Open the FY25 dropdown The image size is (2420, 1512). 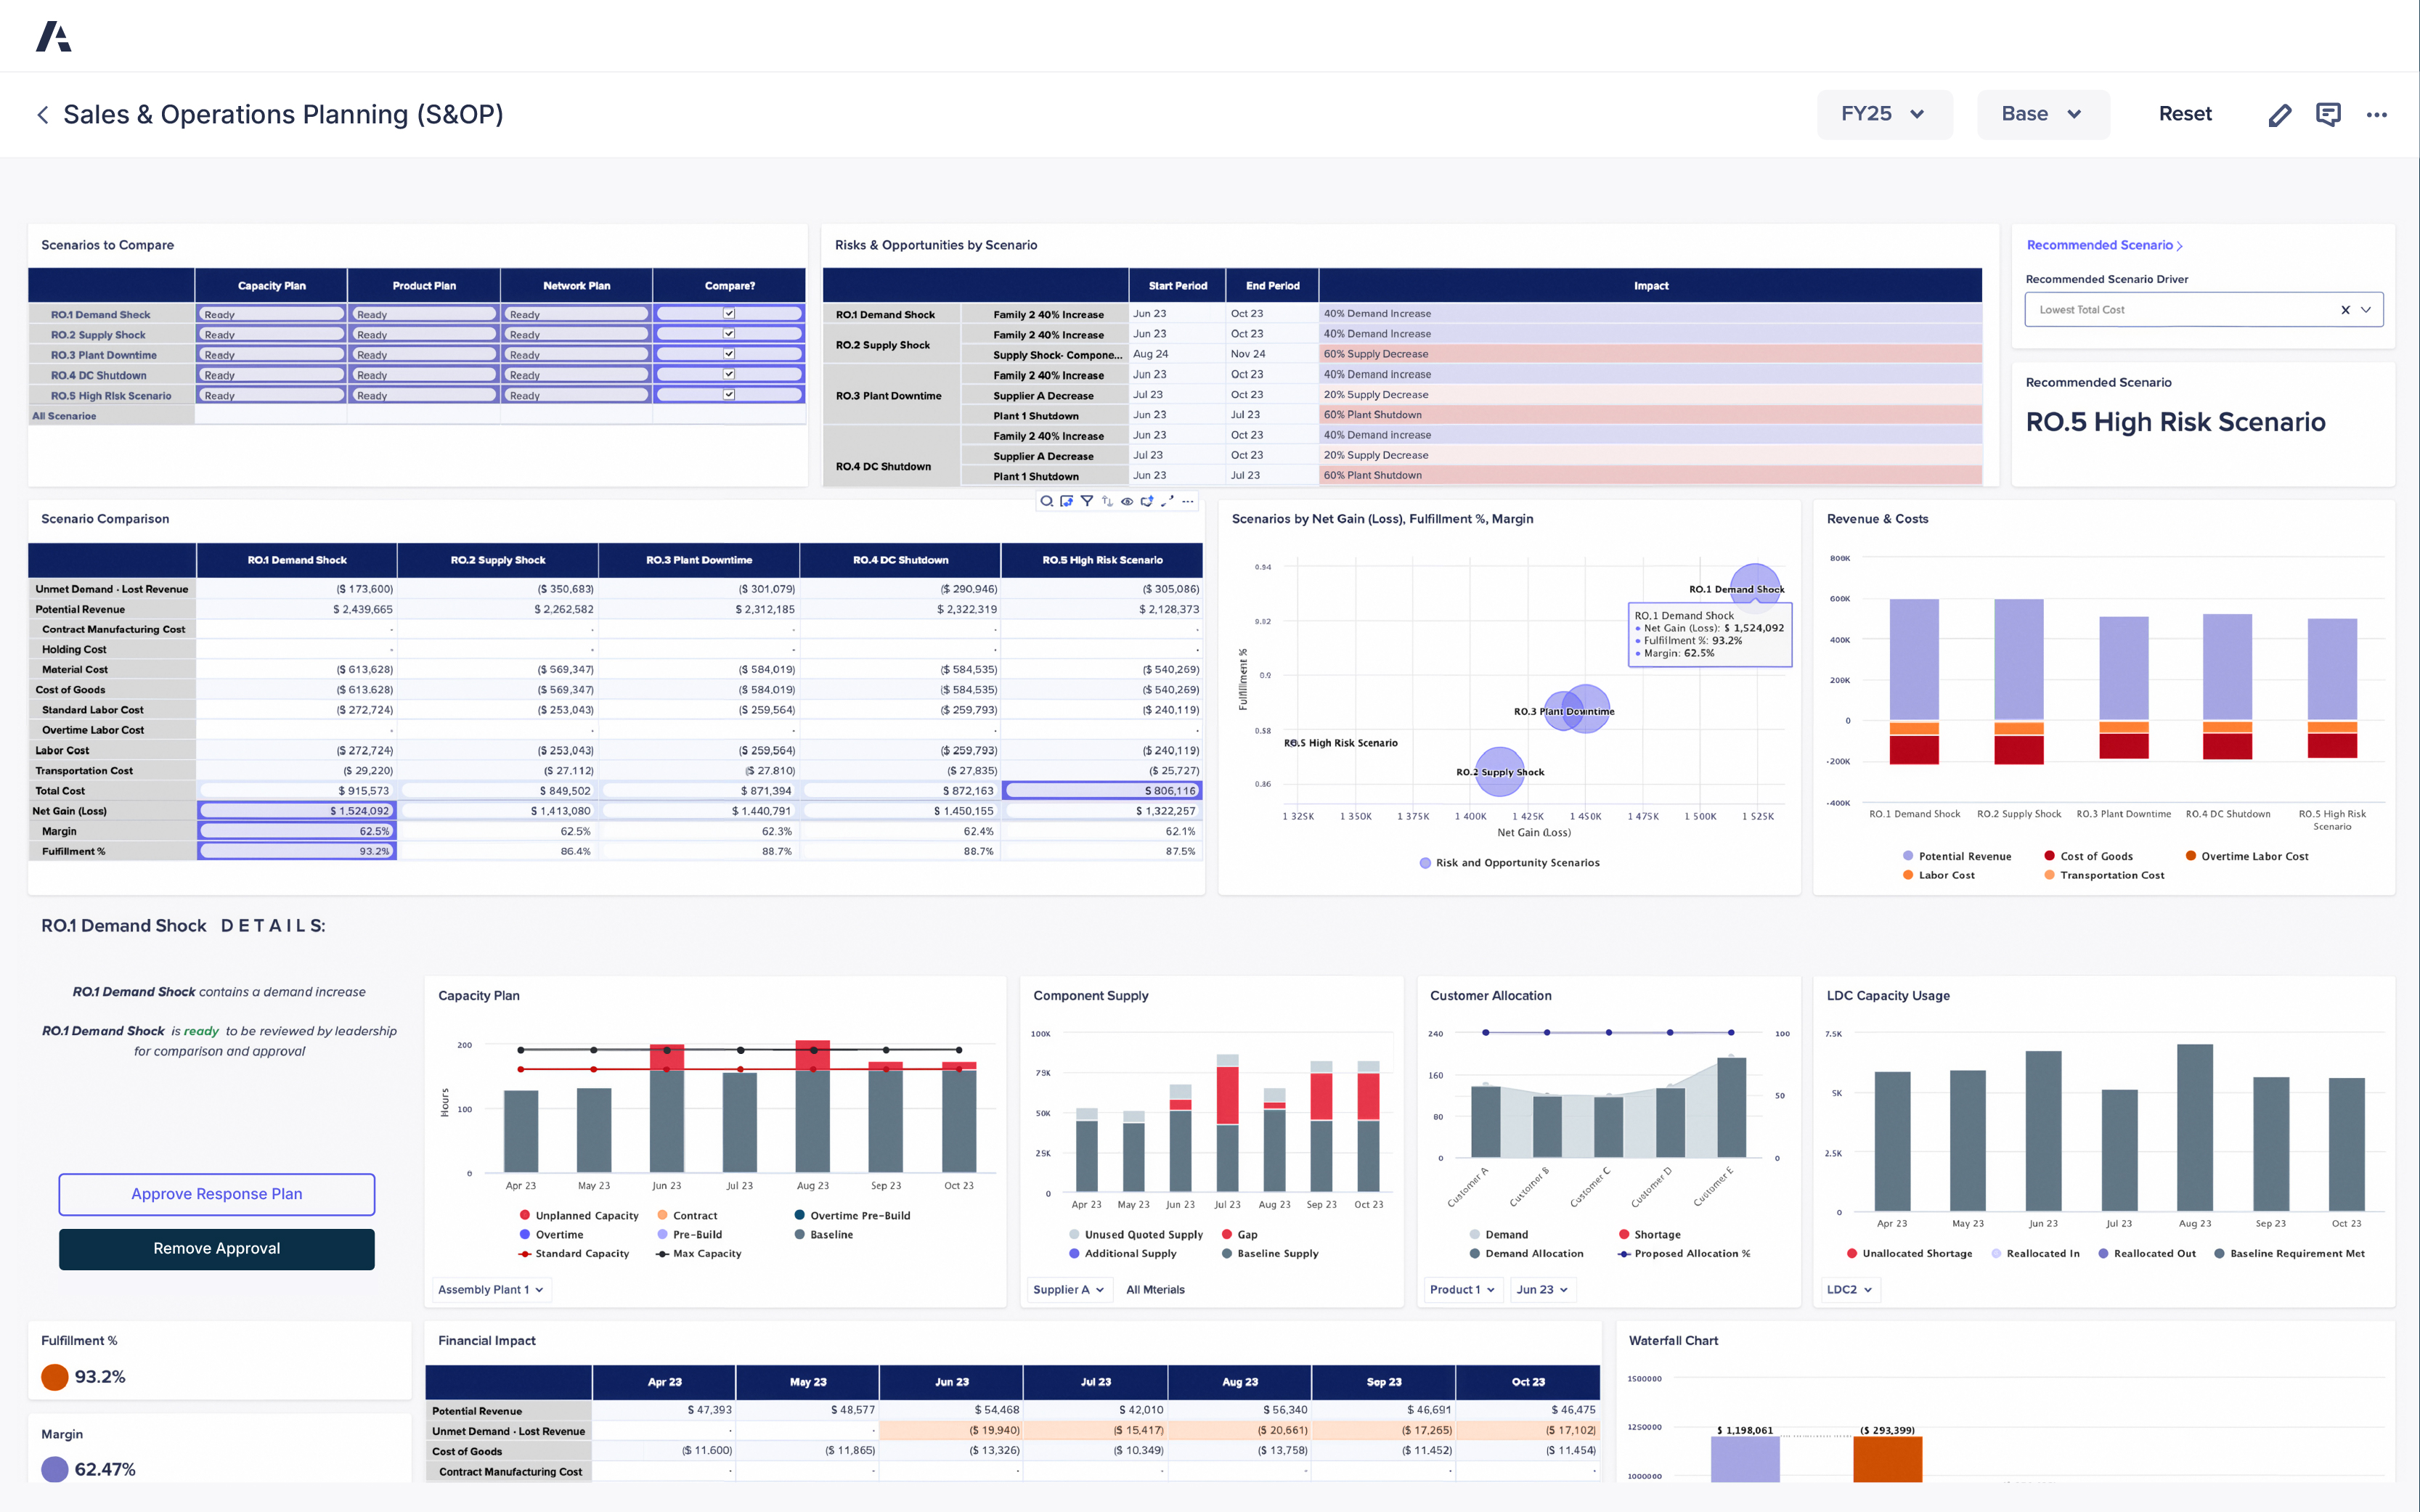pyautogui.click(x=1884, y=113)
